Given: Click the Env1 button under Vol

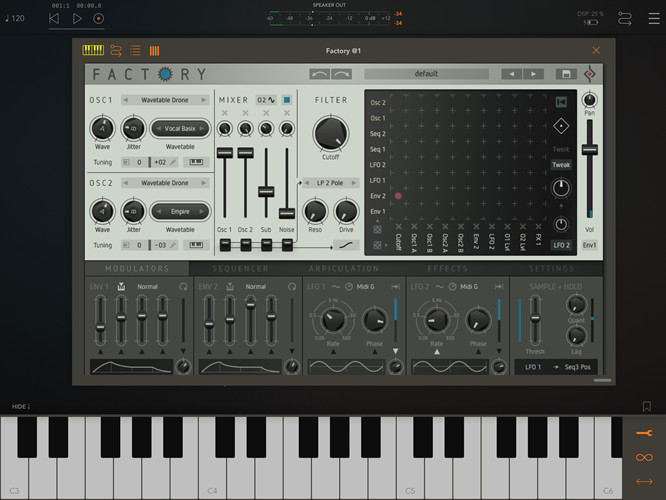Looking at the screenshot, I should [x=589, y=245].
